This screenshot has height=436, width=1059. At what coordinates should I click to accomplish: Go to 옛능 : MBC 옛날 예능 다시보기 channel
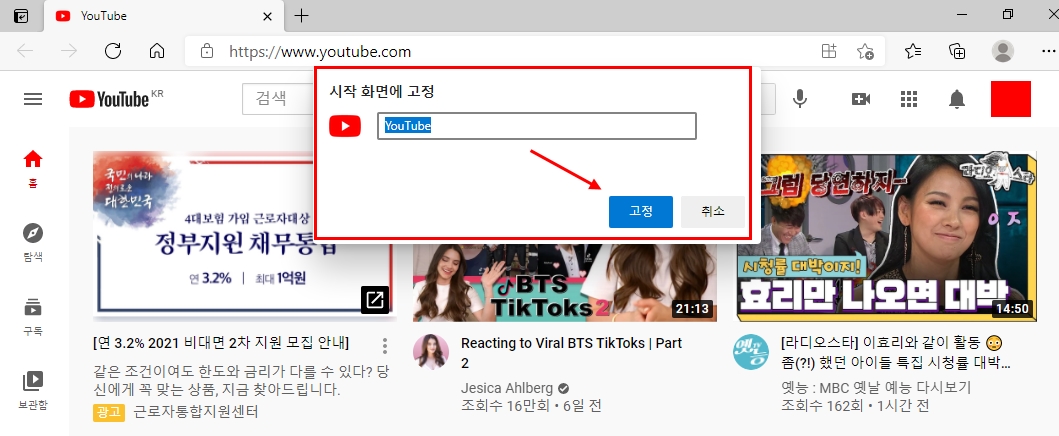(x=875, y=387)
